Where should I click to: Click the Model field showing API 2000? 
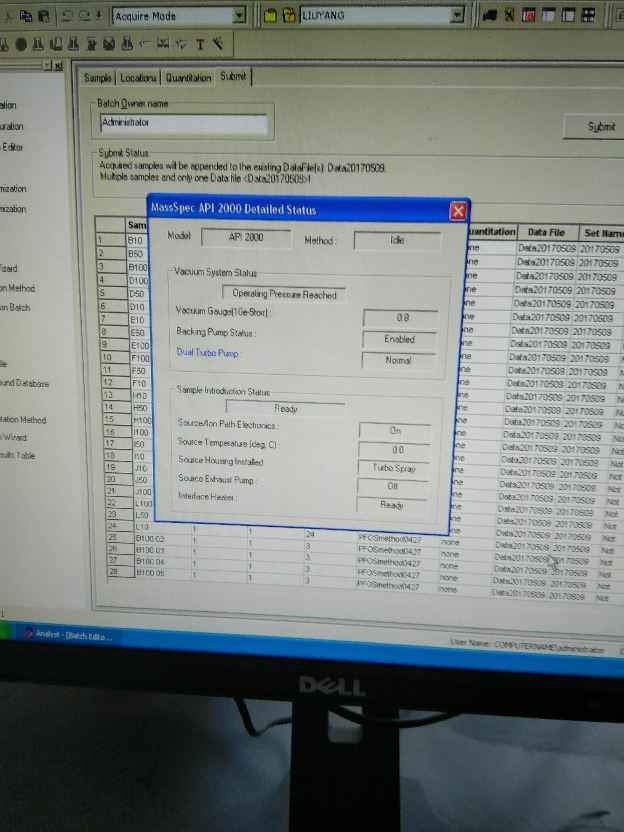[x=246, y=237]
